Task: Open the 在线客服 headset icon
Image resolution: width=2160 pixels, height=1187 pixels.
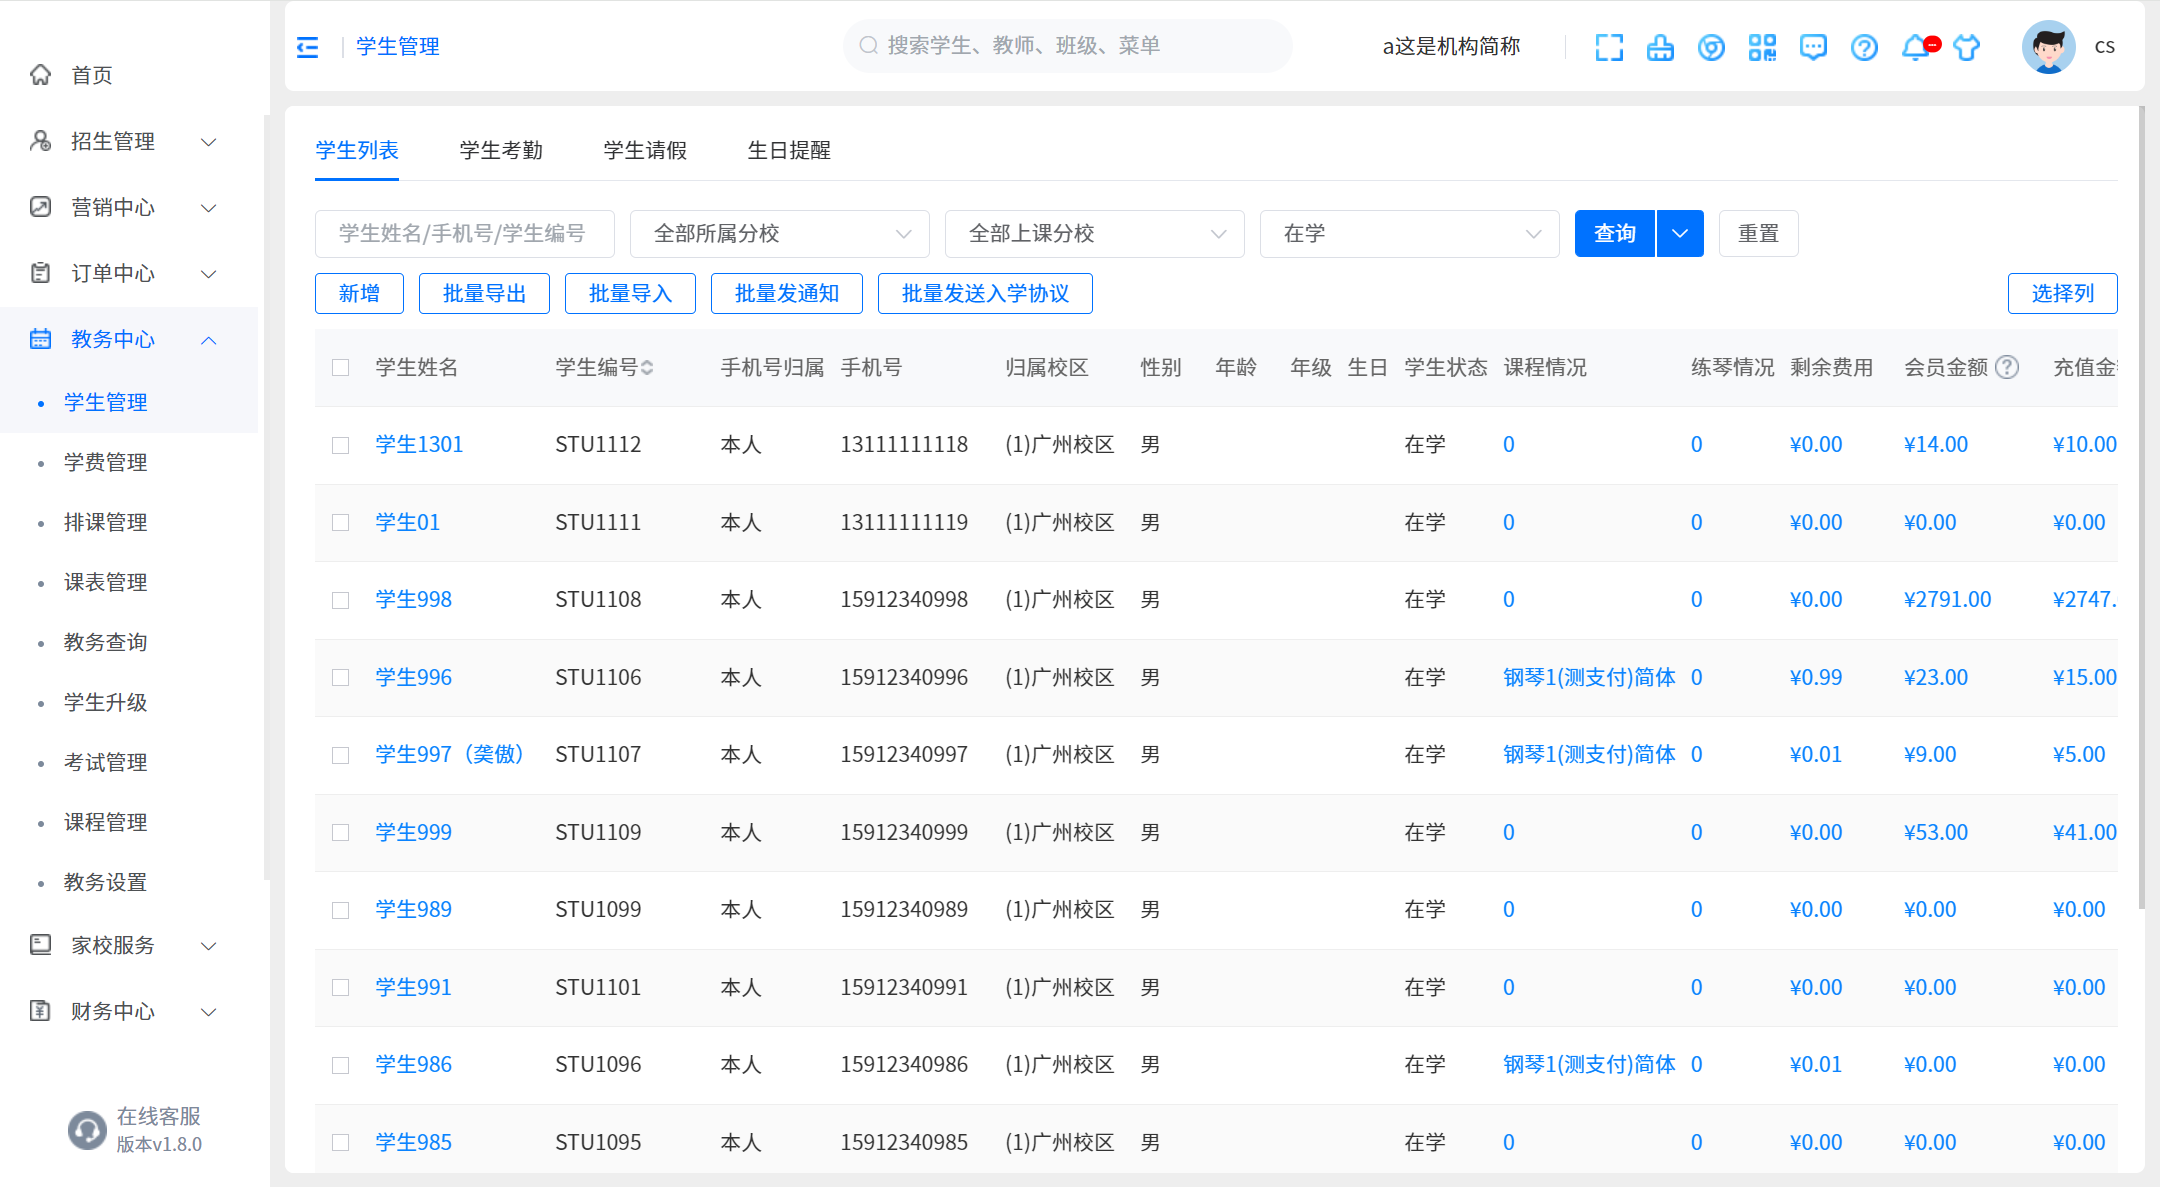Action: pyautogui.click(x=87, y=1130)
